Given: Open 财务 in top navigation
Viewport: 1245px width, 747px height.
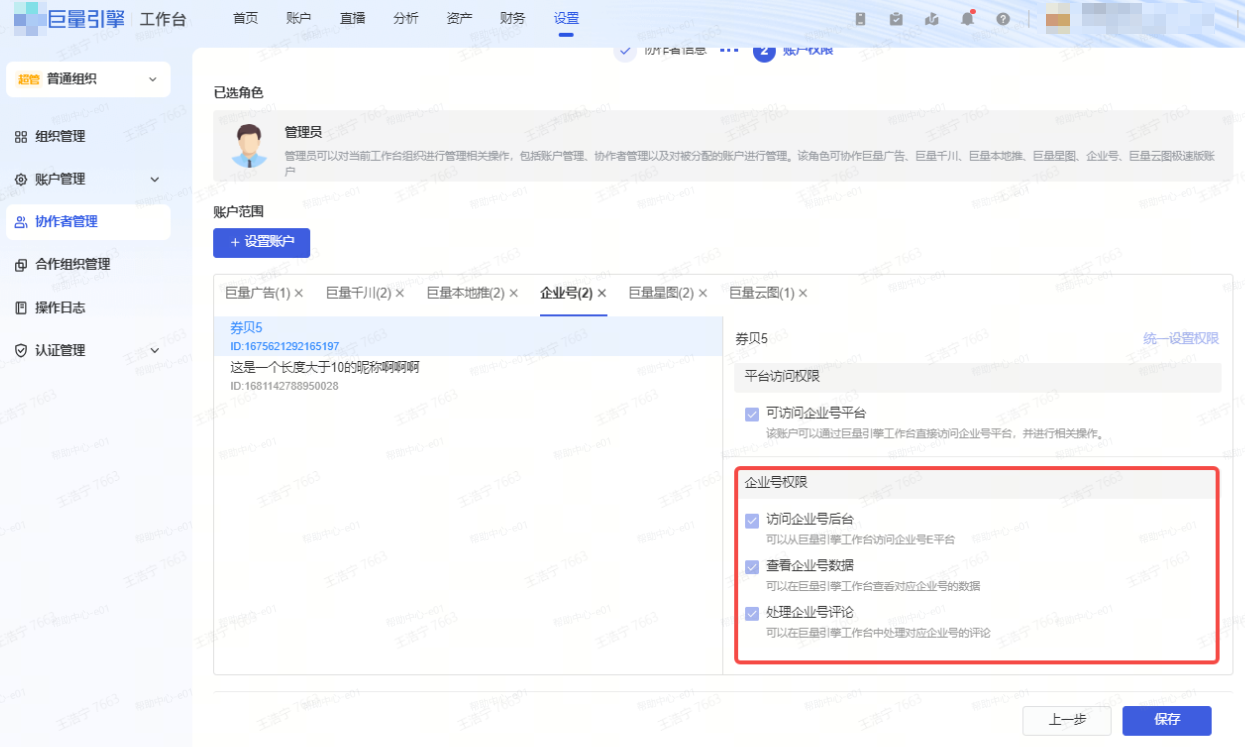Looking at the screenshot, I should click(512, 19).
